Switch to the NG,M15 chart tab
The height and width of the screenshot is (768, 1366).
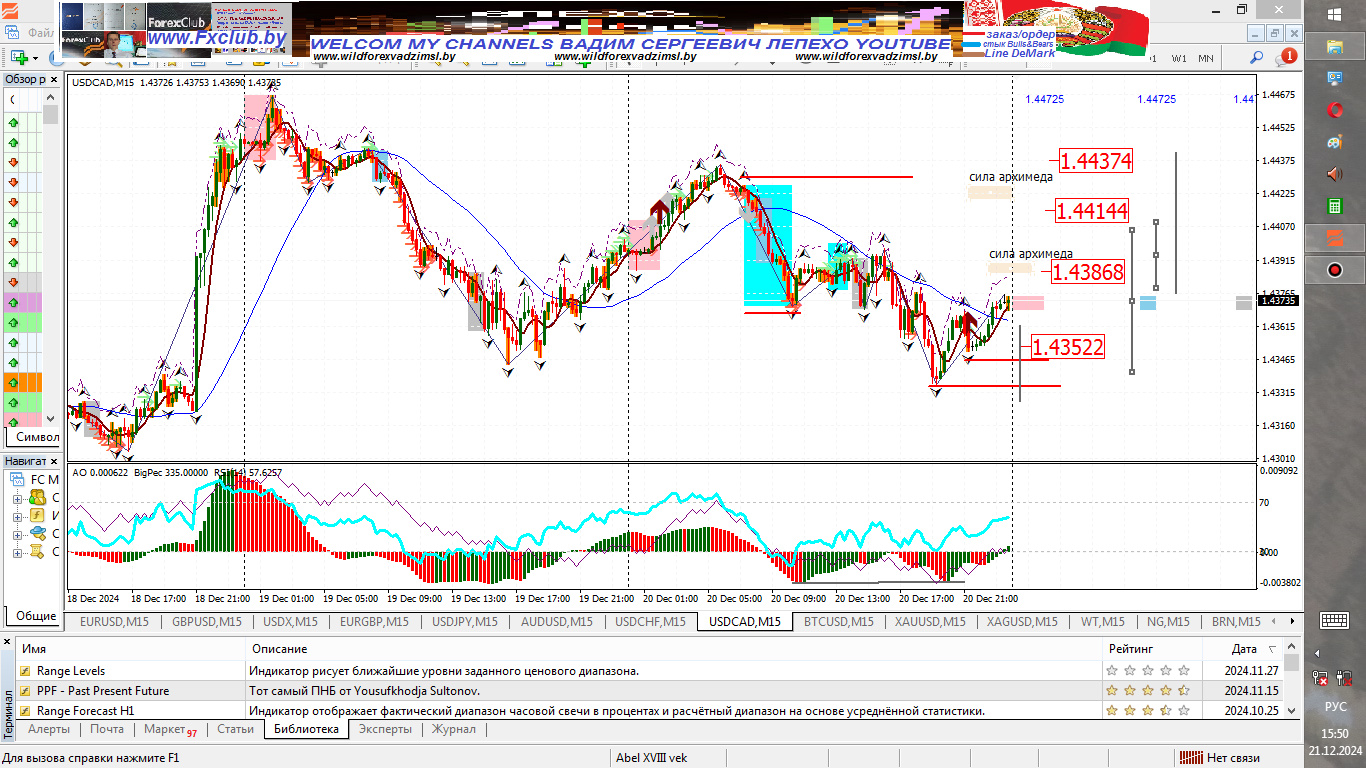[1169, 621]
